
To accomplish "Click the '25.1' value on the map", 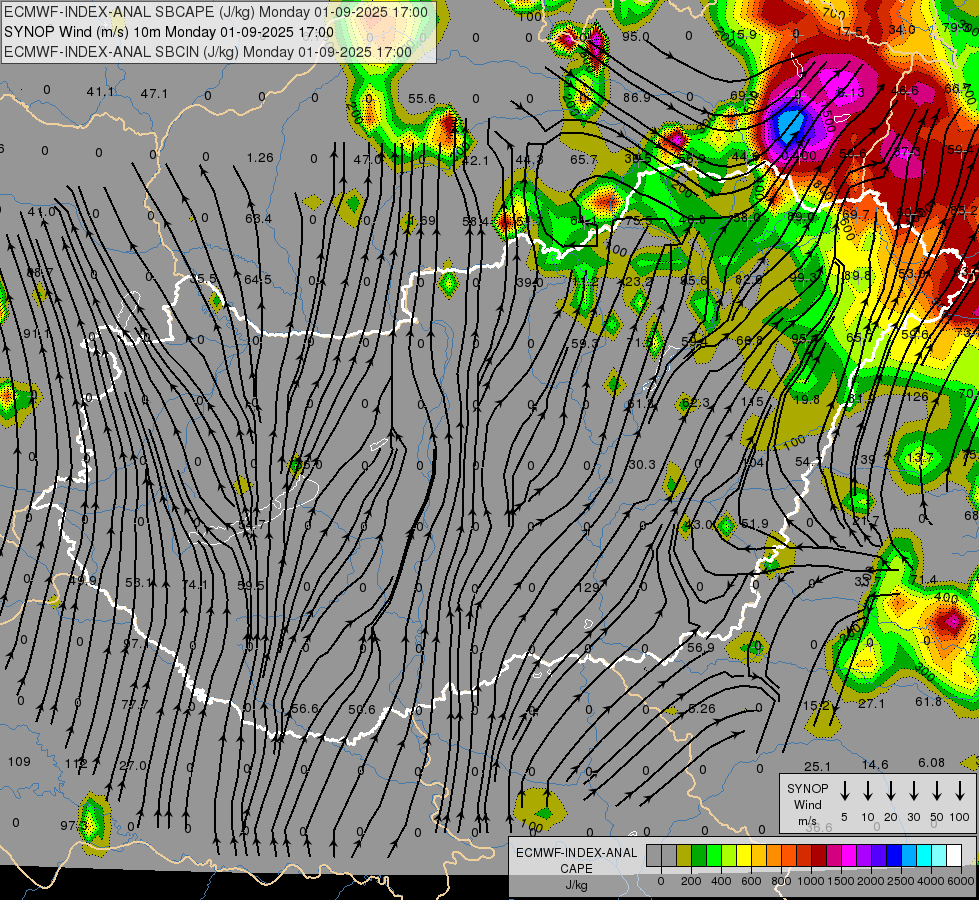I will 817,766.
